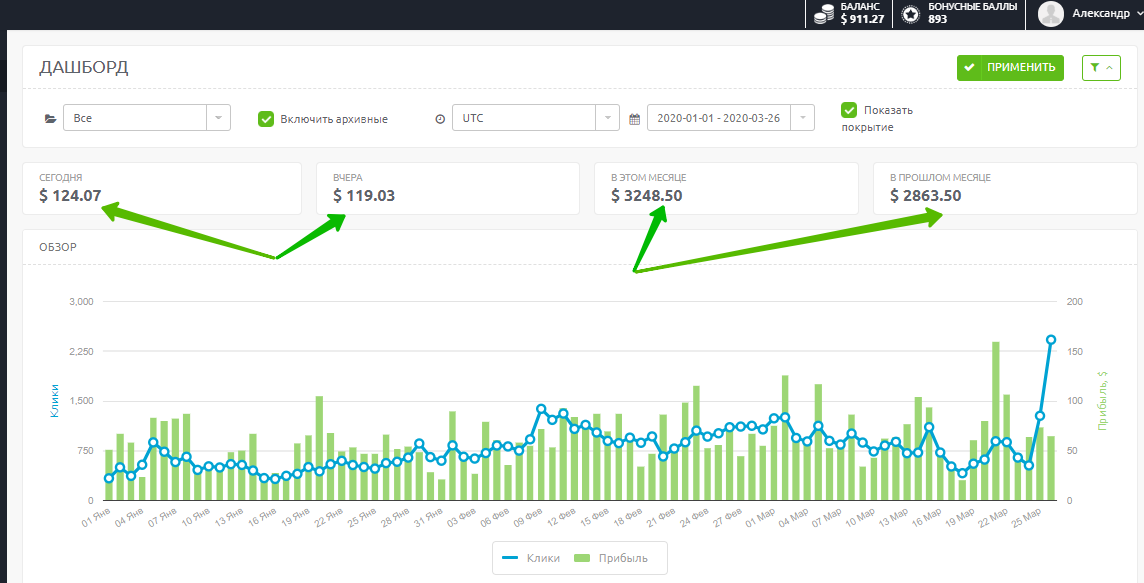This screenshot has height=583, width=1144.
Task: Click the vertical Прибыль, $ axis title
Action: click(x=1102, y=401)
